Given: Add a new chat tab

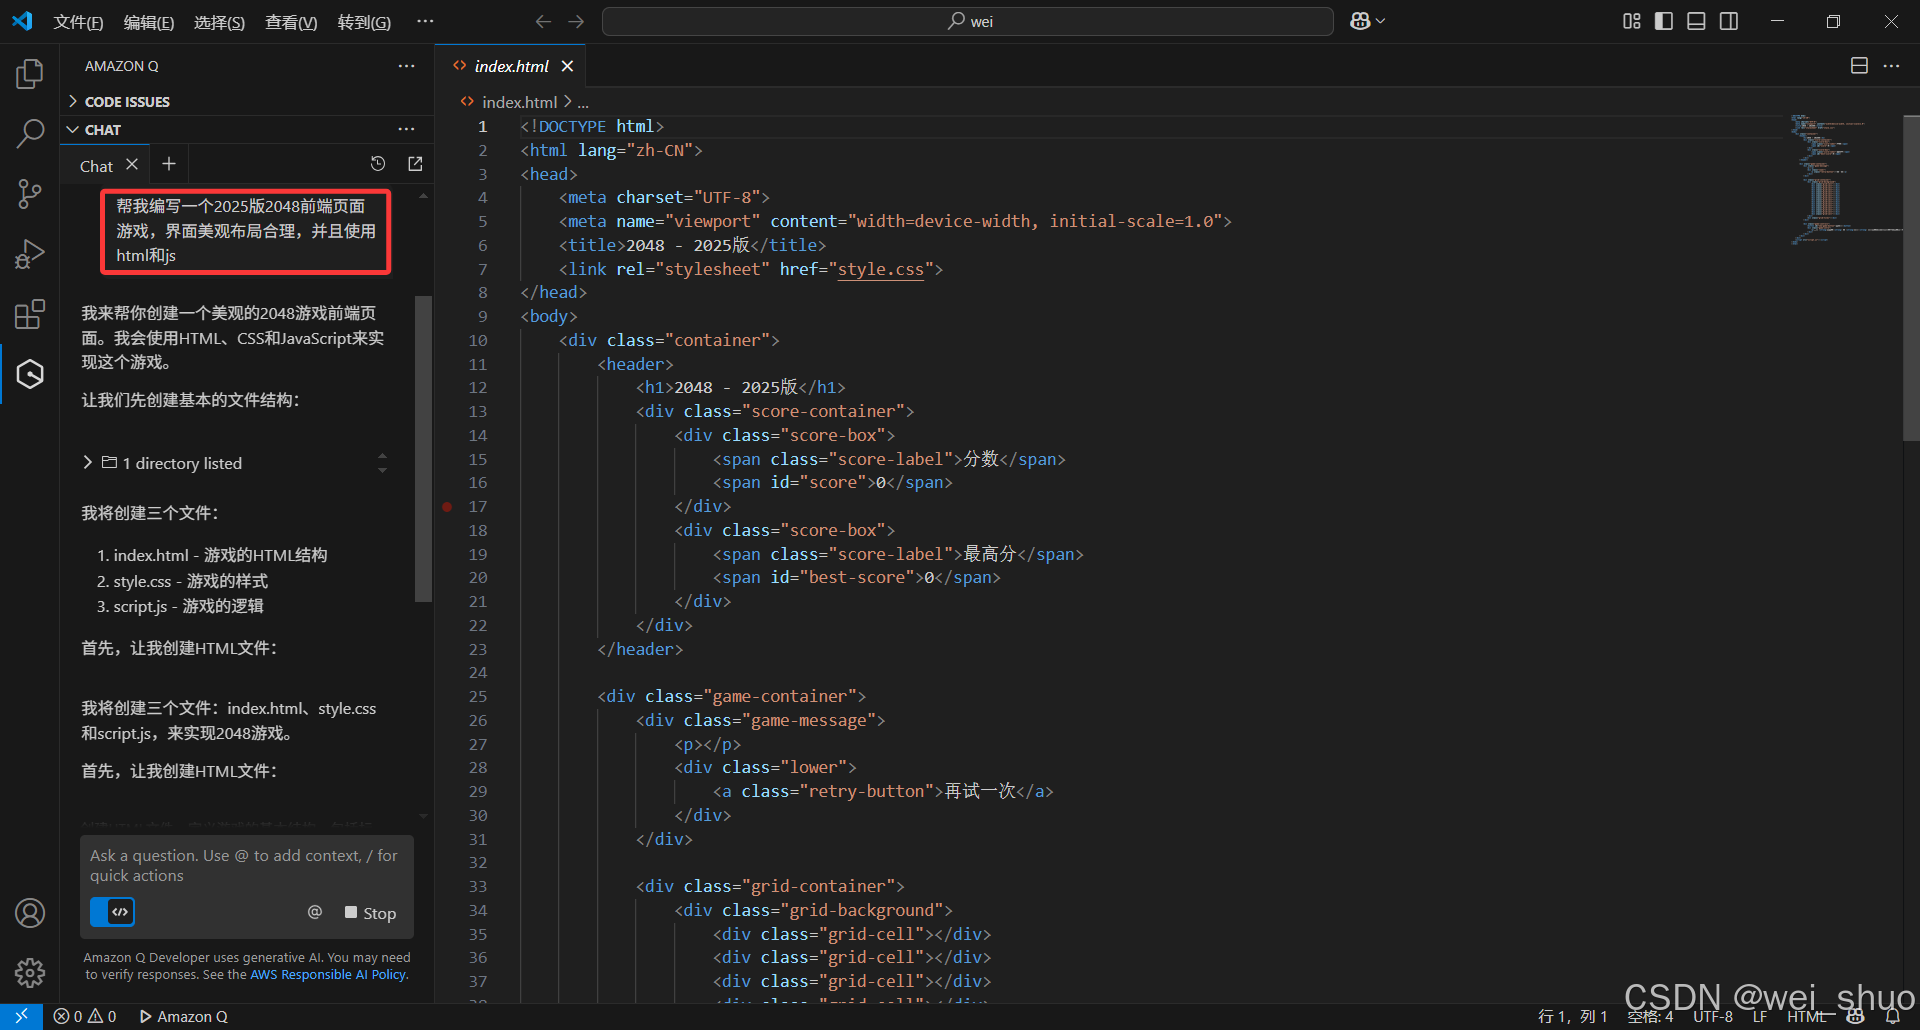Looking at the screenshot, I should tap(169, 164).
